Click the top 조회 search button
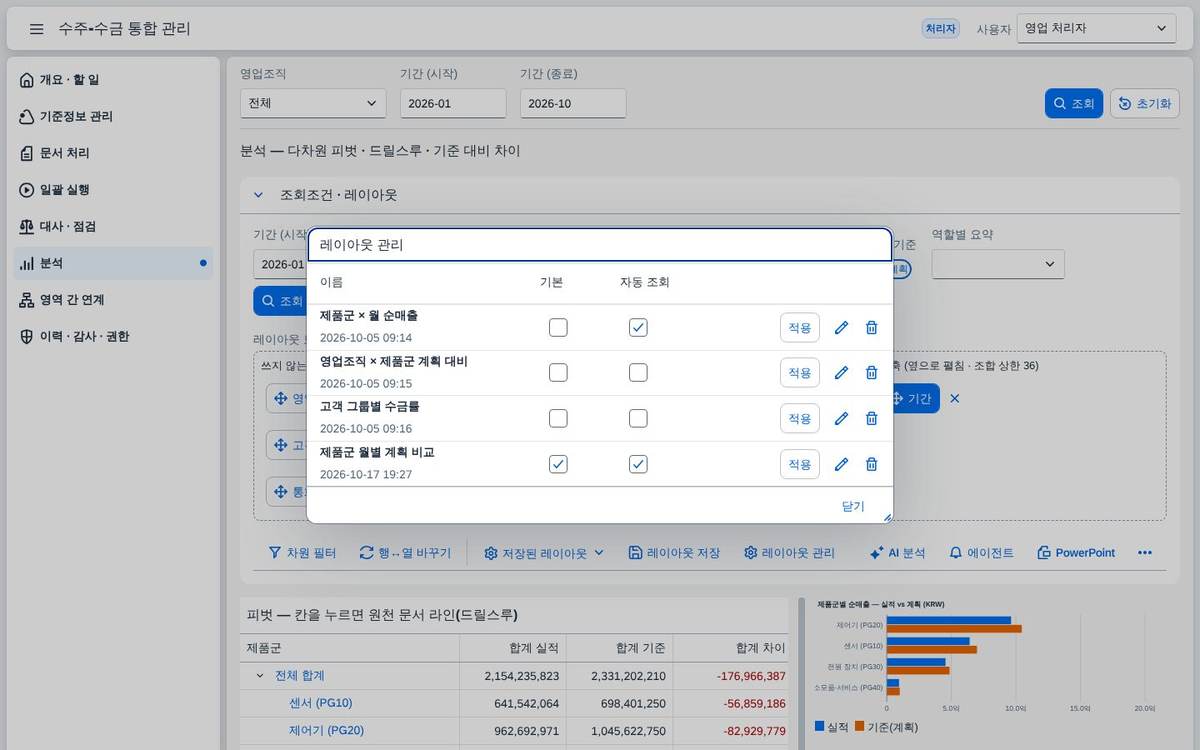The image size is (1200, 750). click(1074, 103)
